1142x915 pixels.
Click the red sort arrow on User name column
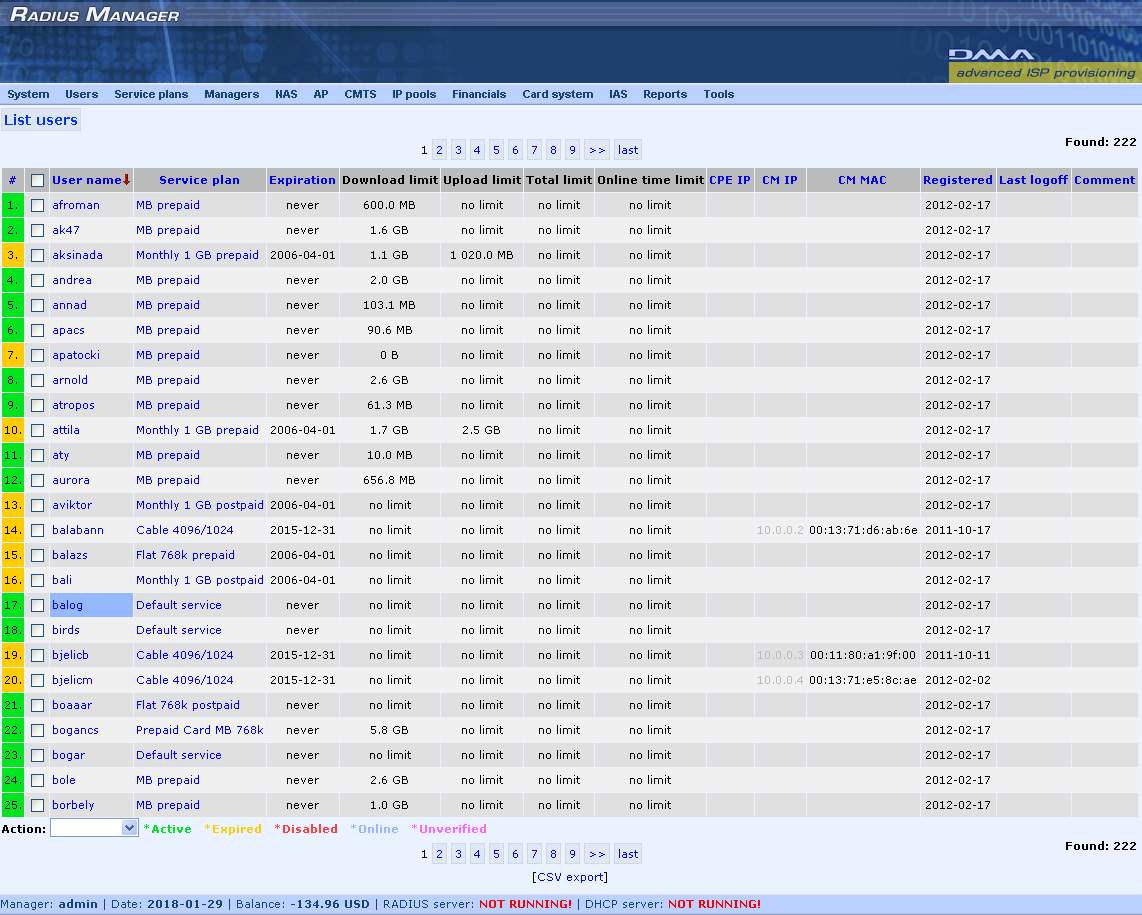point(127,180)
